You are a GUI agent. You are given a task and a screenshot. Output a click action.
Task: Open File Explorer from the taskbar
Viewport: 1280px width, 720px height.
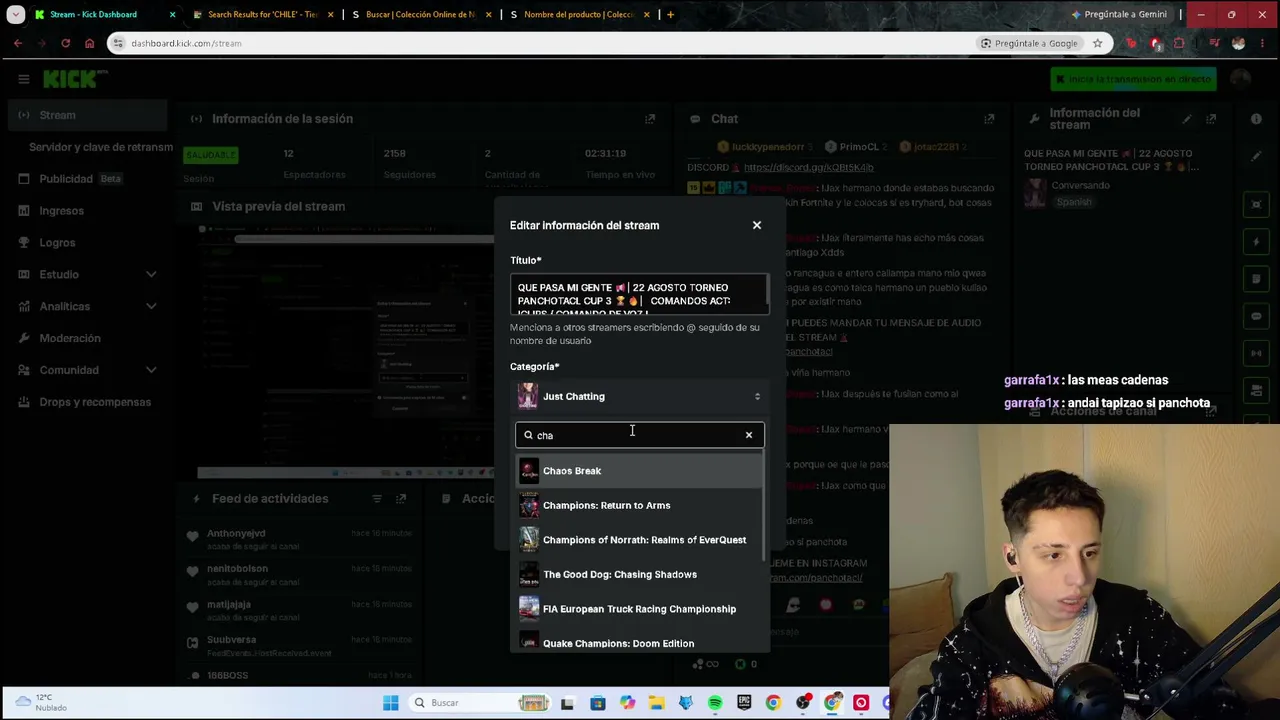point(656,703)
